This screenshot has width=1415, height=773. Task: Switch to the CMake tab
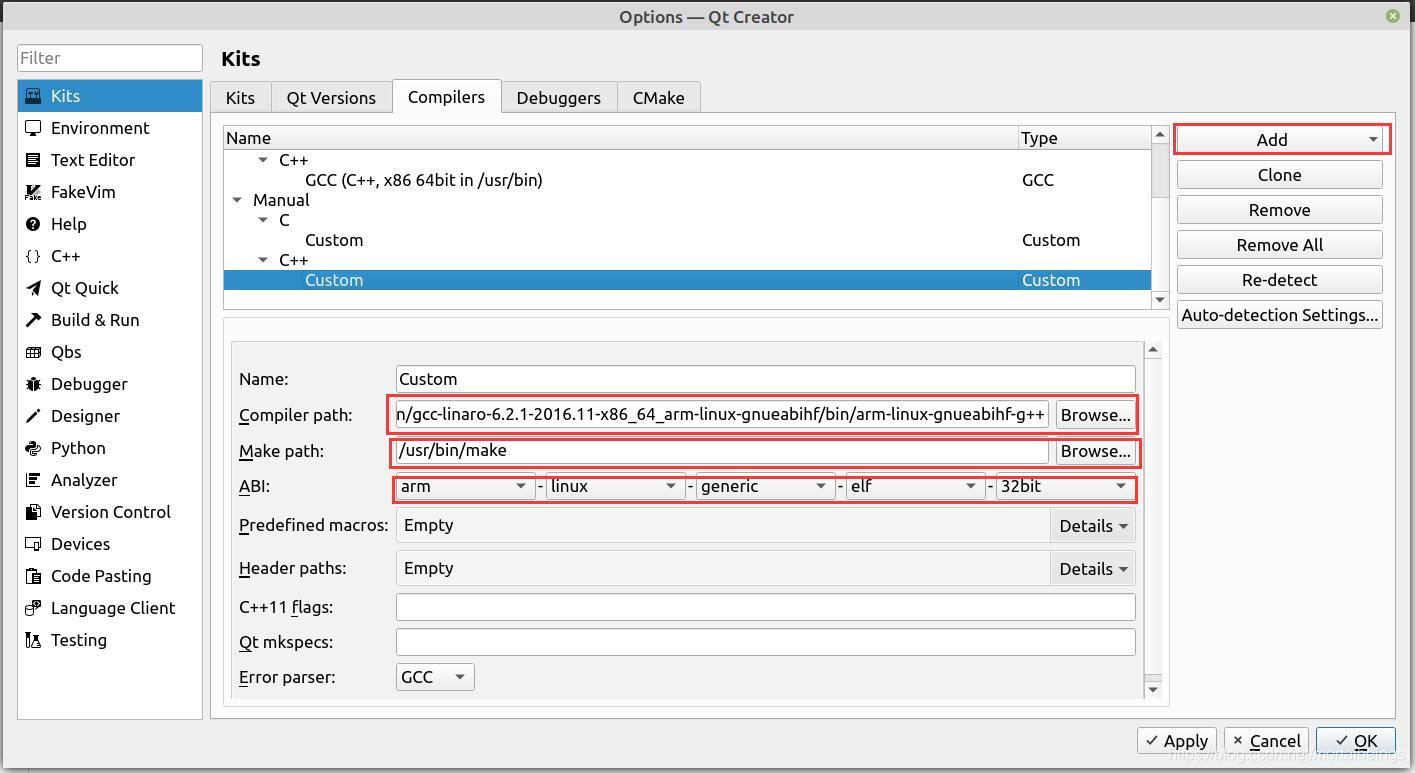coord(658,97)
